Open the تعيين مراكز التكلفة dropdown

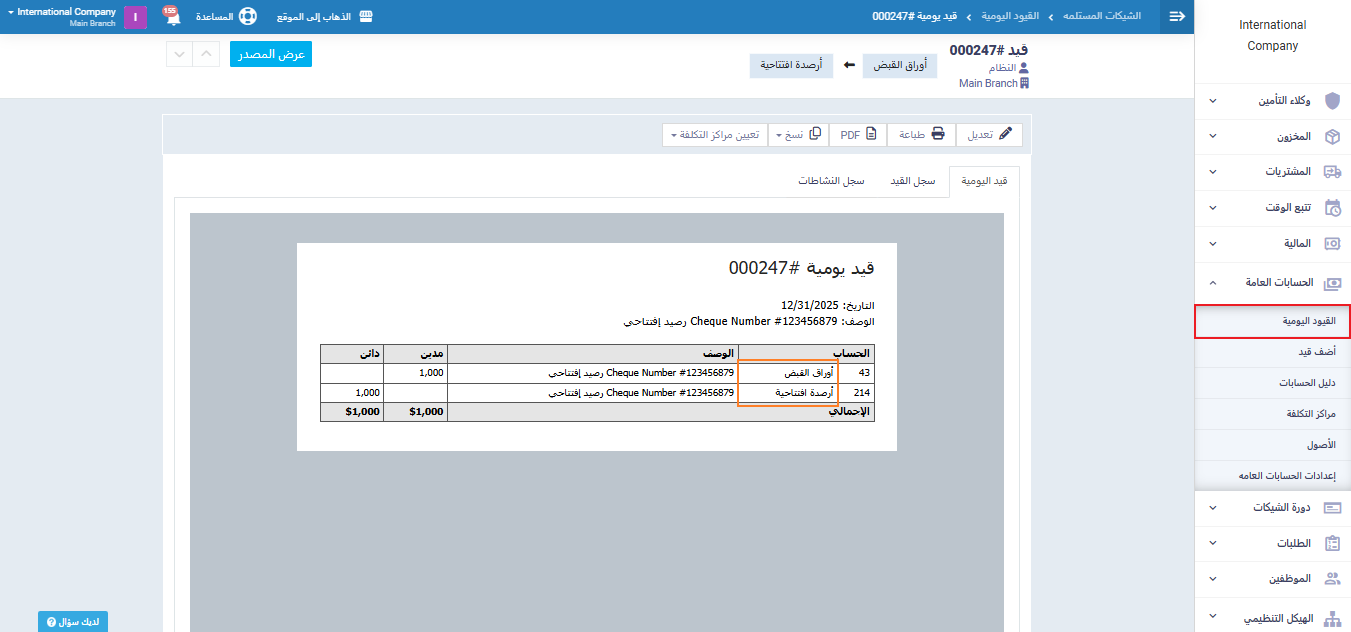tap(715, 134)
